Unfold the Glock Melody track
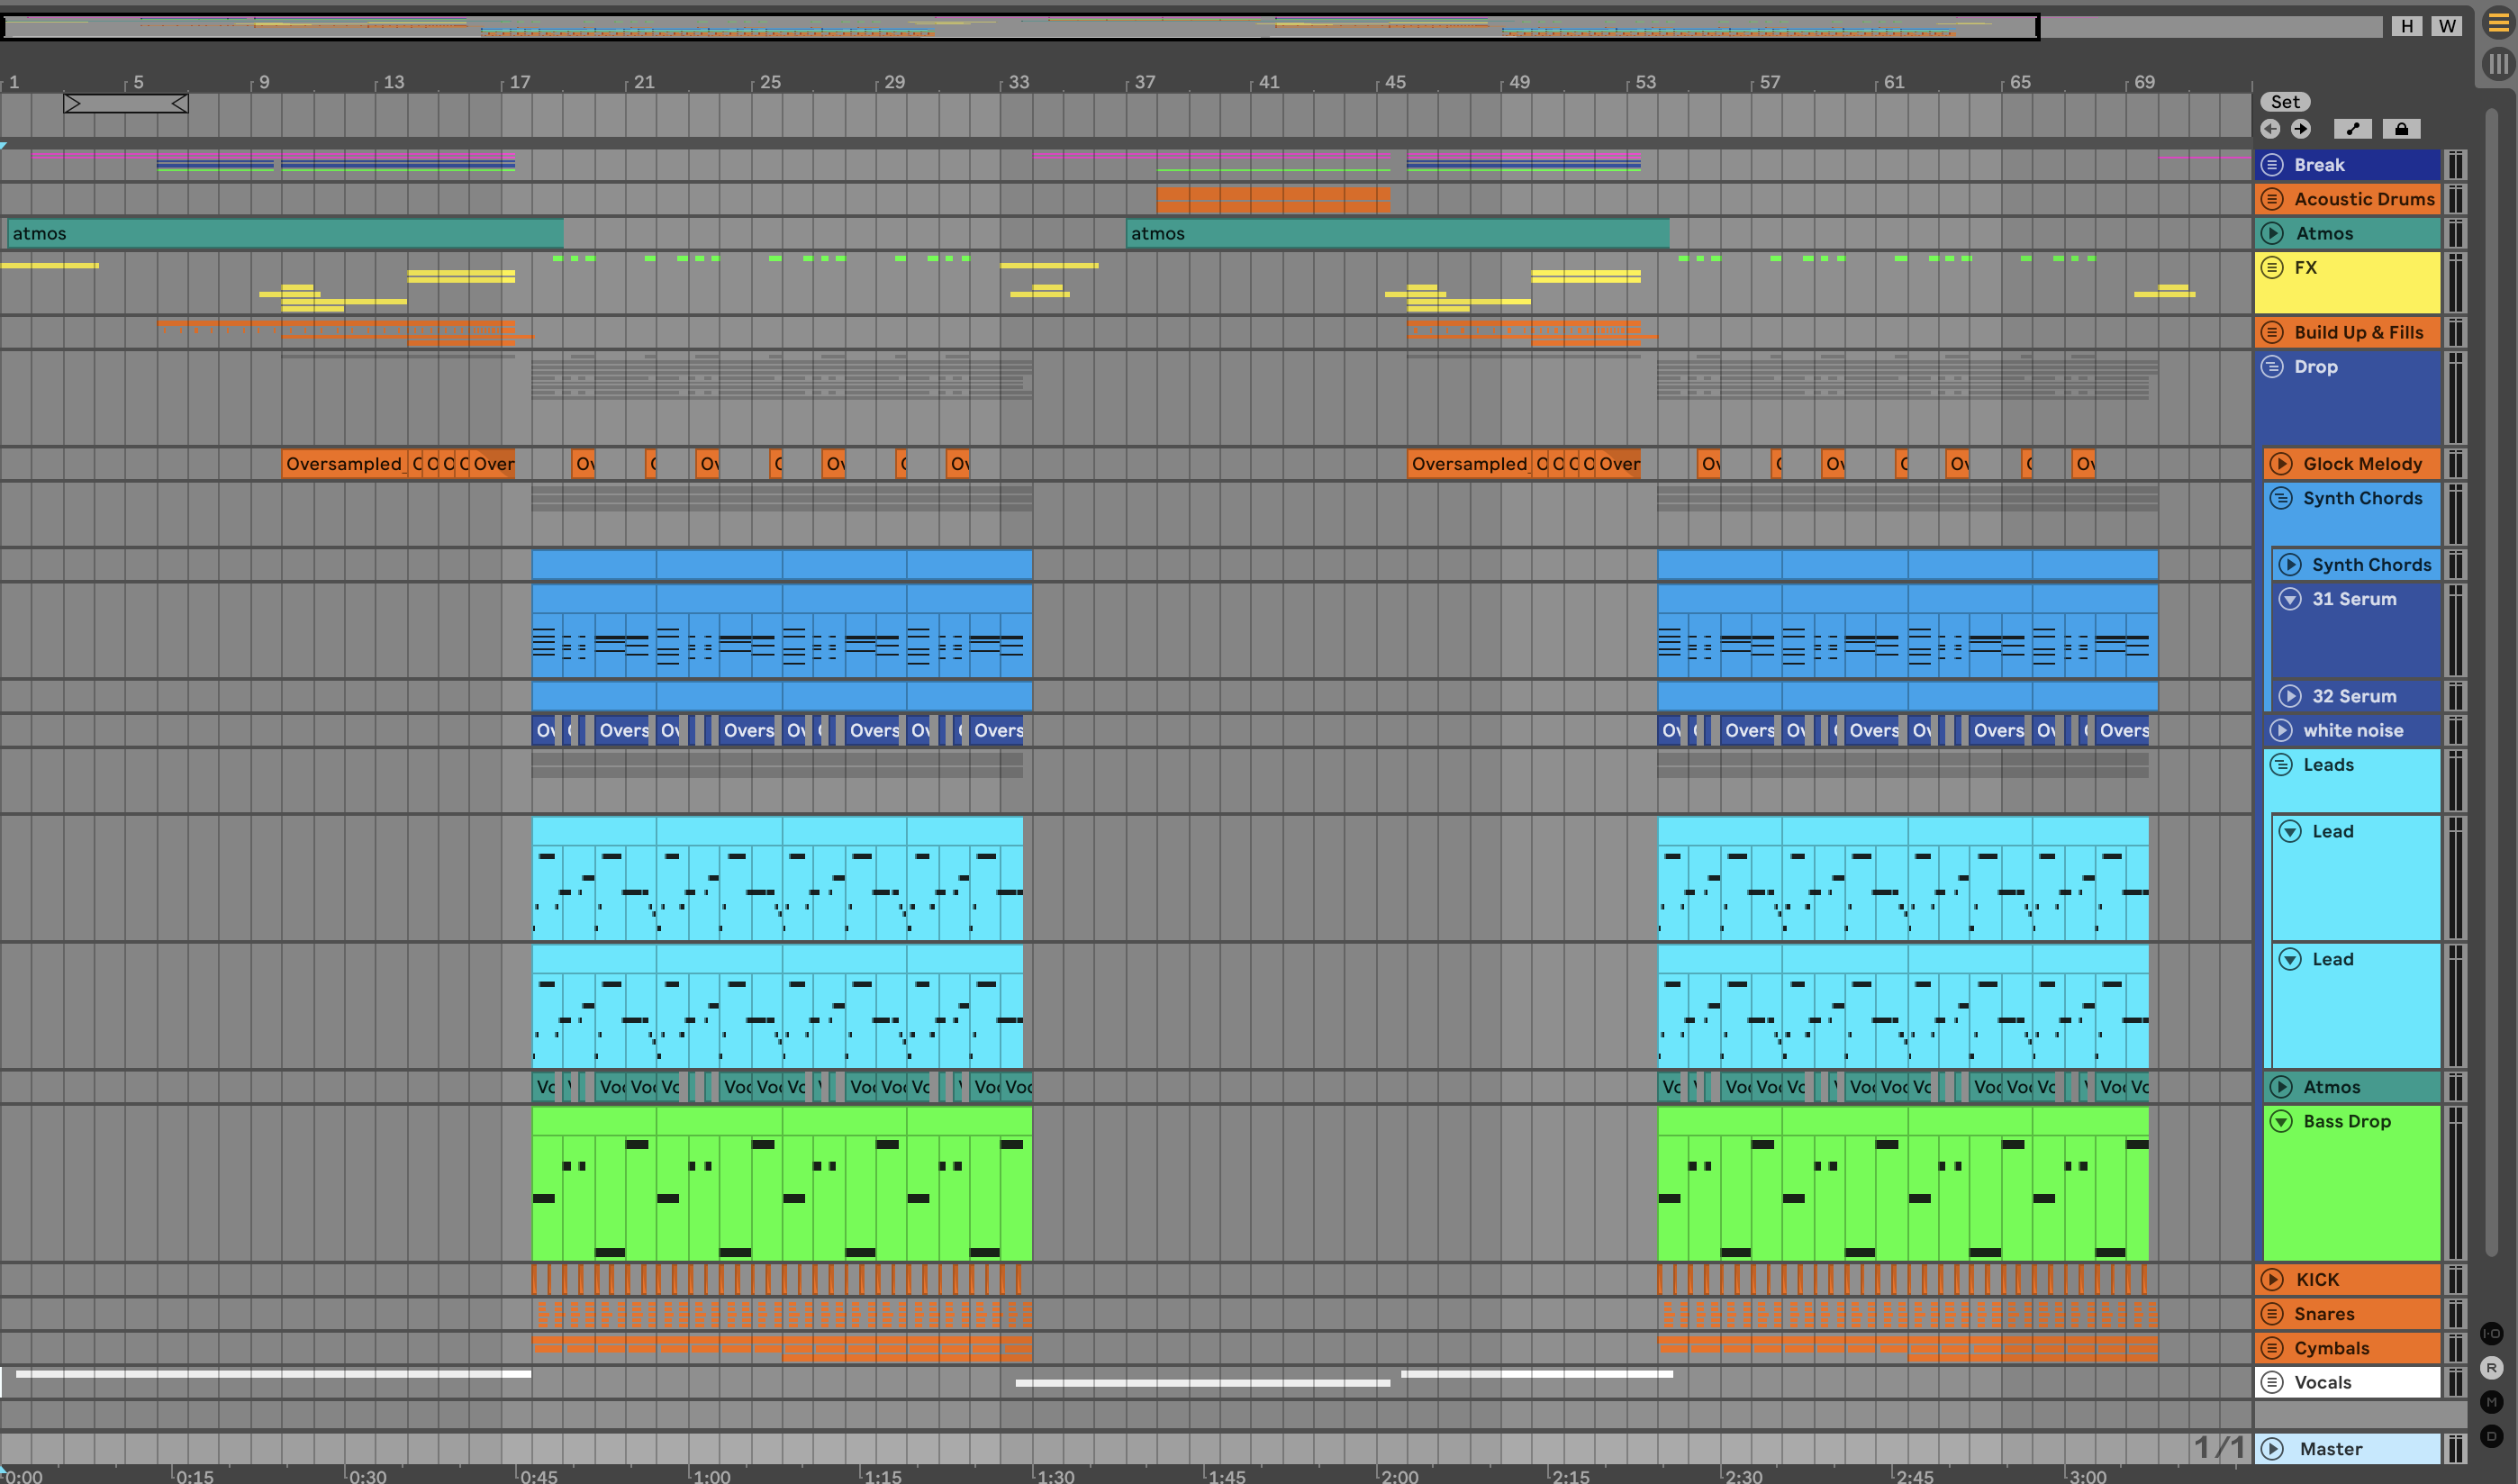2518x1484 pixels. tap(2281, 464)
